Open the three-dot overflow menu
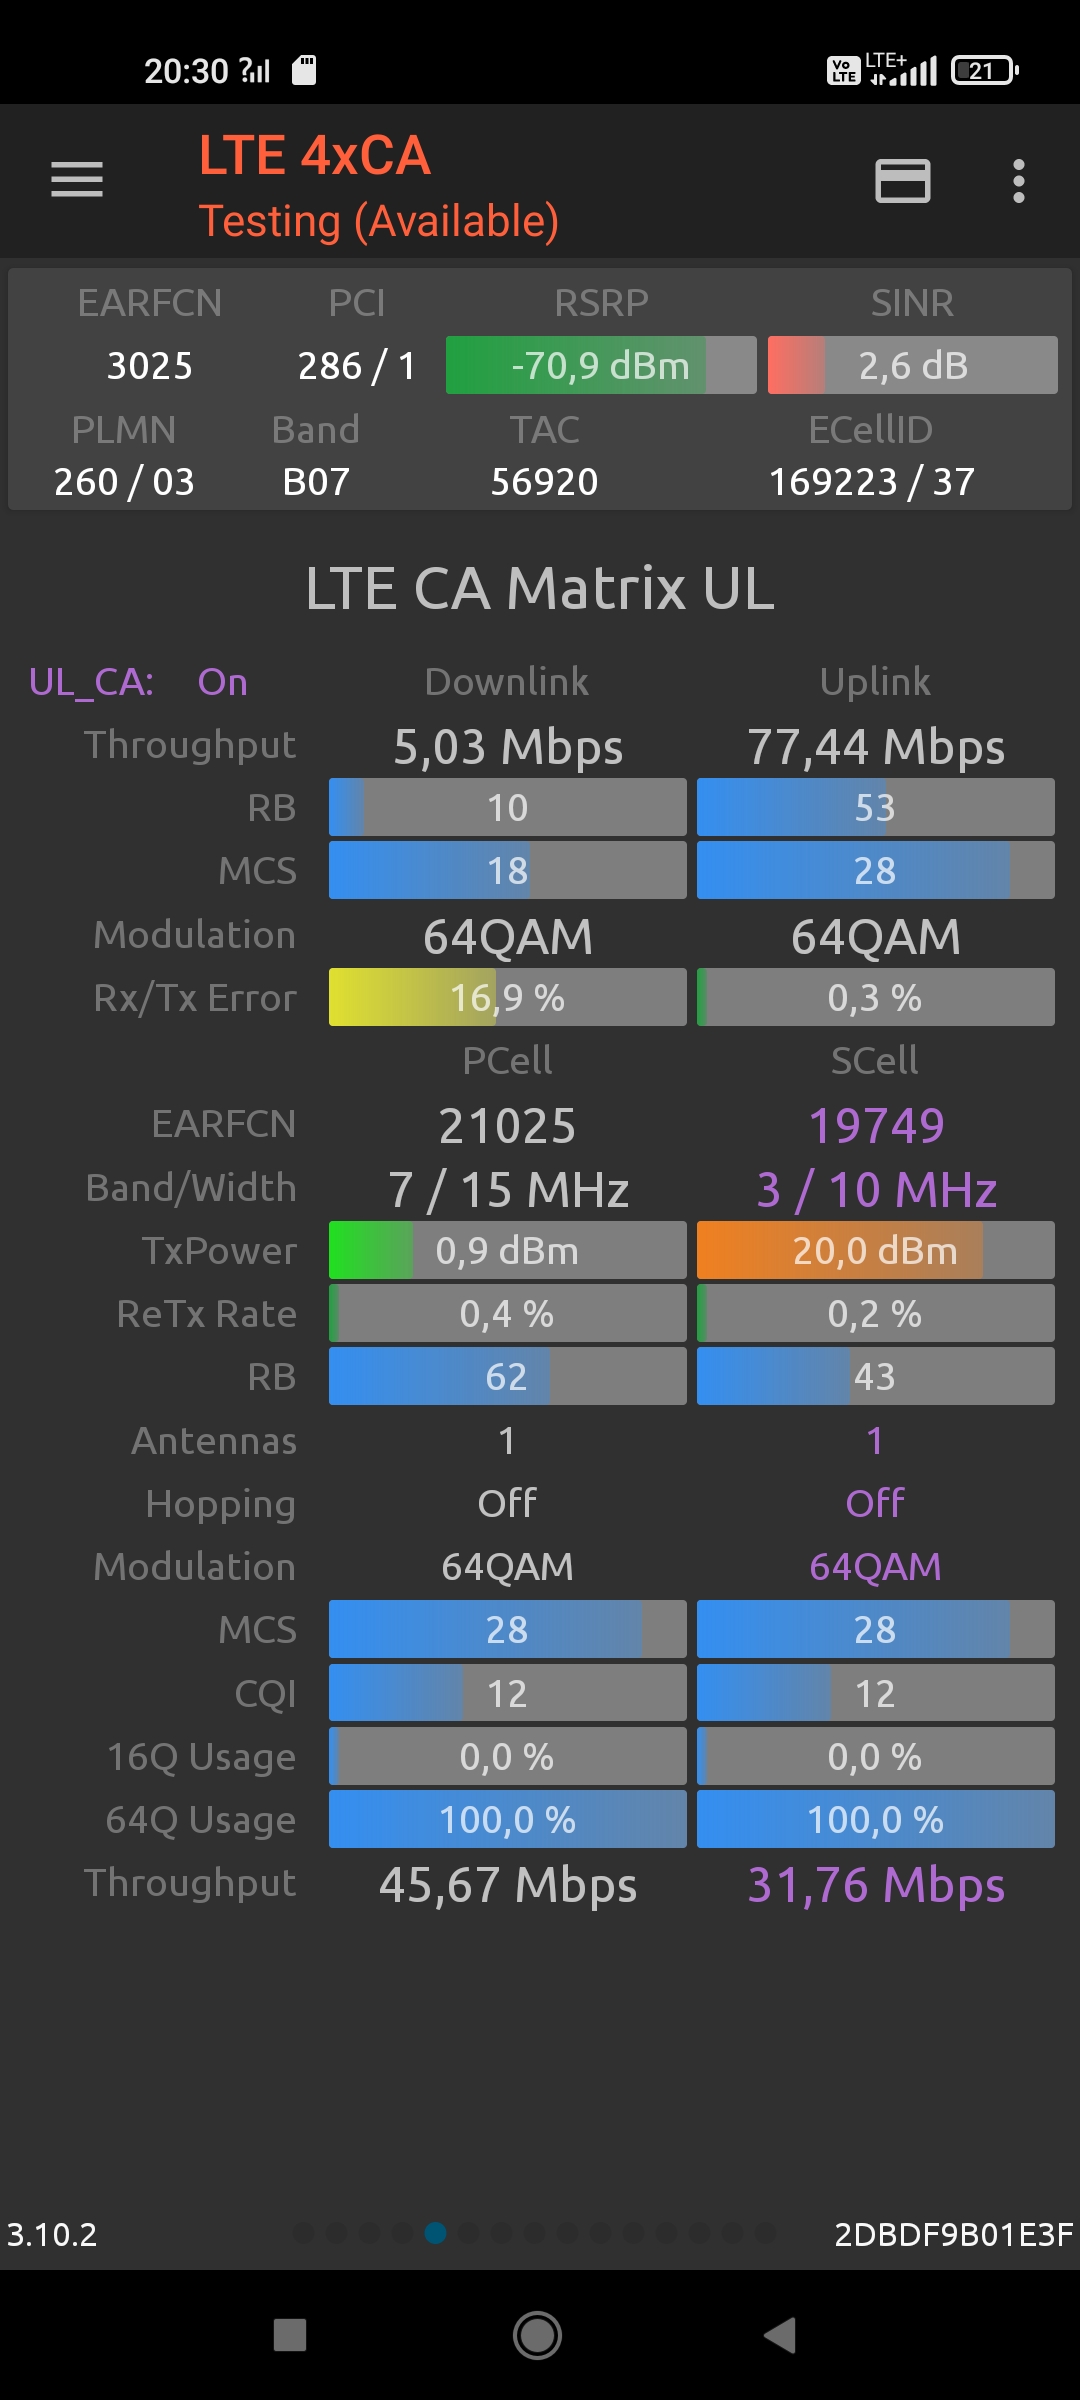Image resolution: width=1080 pixels, height=2400 pixels. [1018, 181]
